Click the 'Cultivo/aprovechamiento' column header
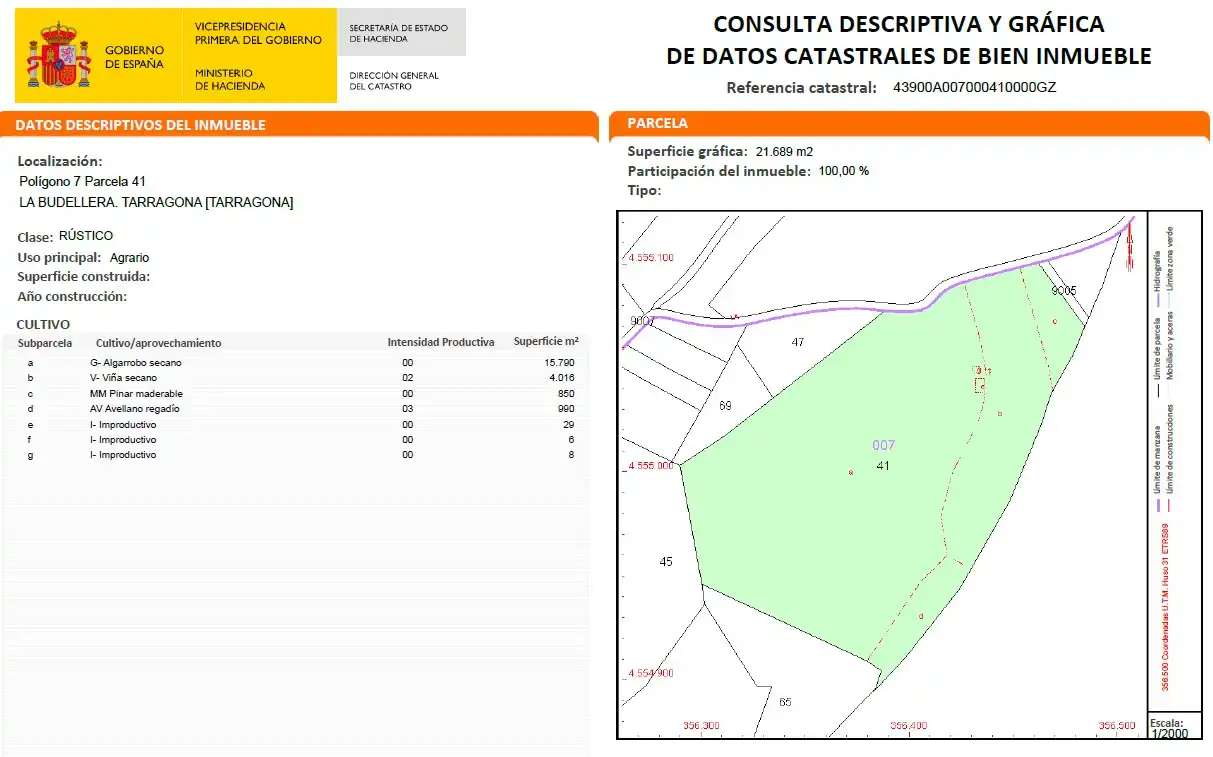The height and width of the screenshot is (757, 1213). click(x=158, y=343)
